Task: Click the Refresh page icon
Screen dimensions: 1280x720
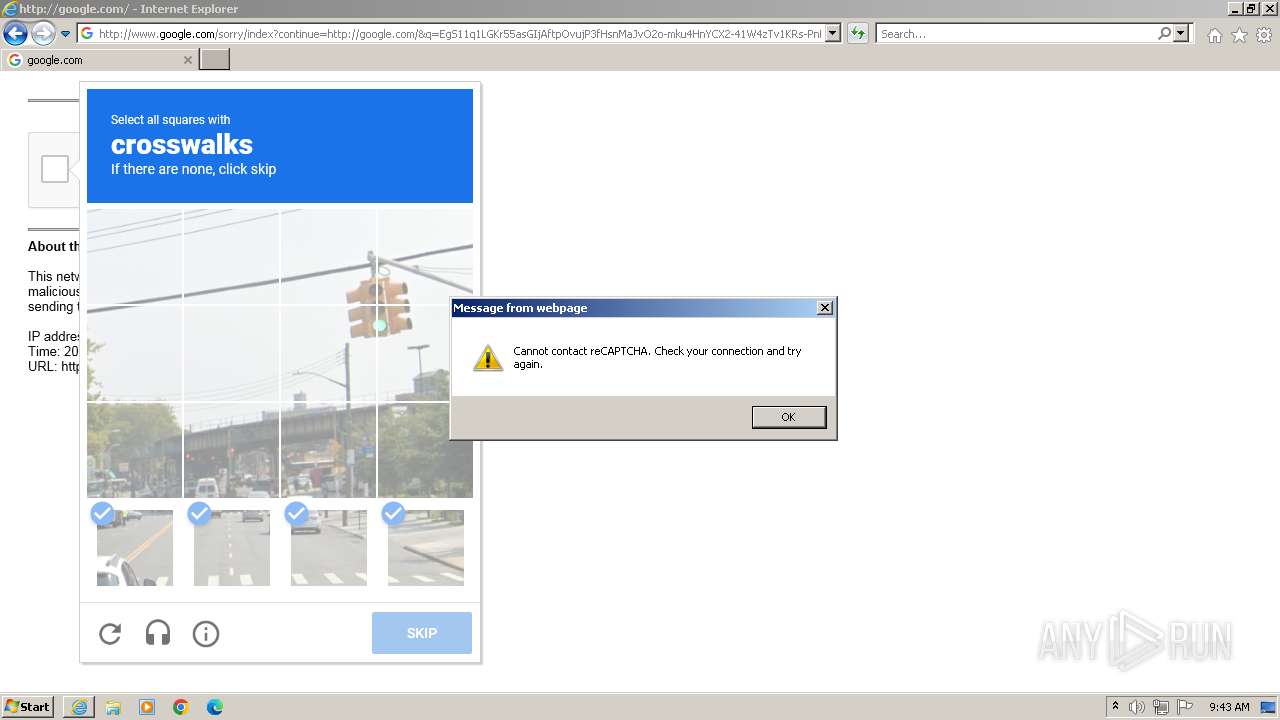Action: [x=858, y=34]
